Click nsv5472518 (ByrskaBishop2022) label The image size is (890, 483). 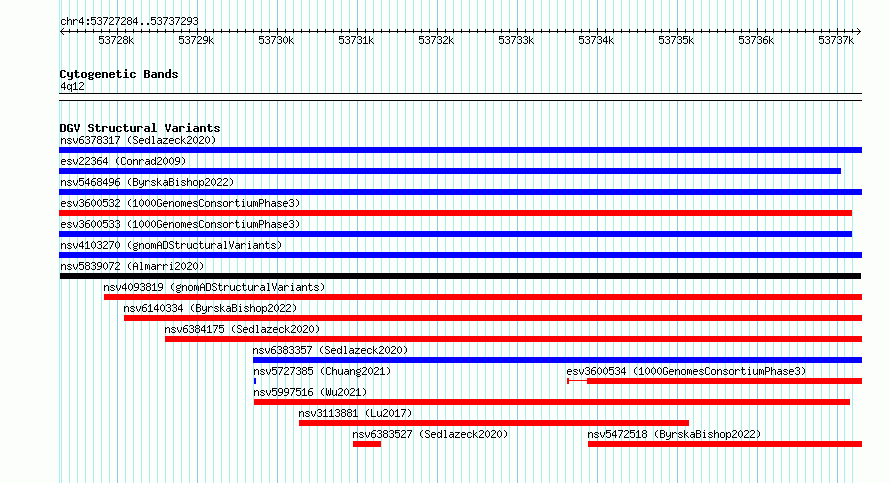coord(674,434)
